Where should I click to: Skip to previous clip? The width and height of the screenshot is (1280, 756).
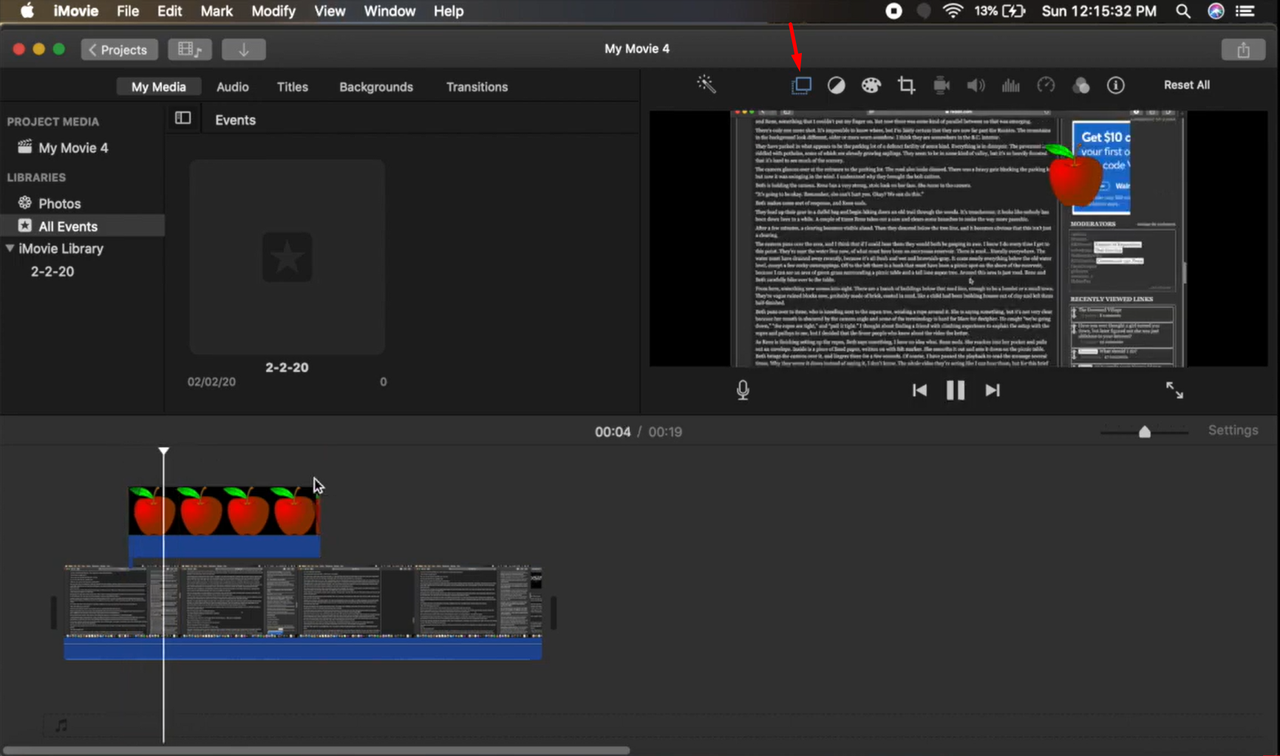pyautogui.click(x=919, y=390)
